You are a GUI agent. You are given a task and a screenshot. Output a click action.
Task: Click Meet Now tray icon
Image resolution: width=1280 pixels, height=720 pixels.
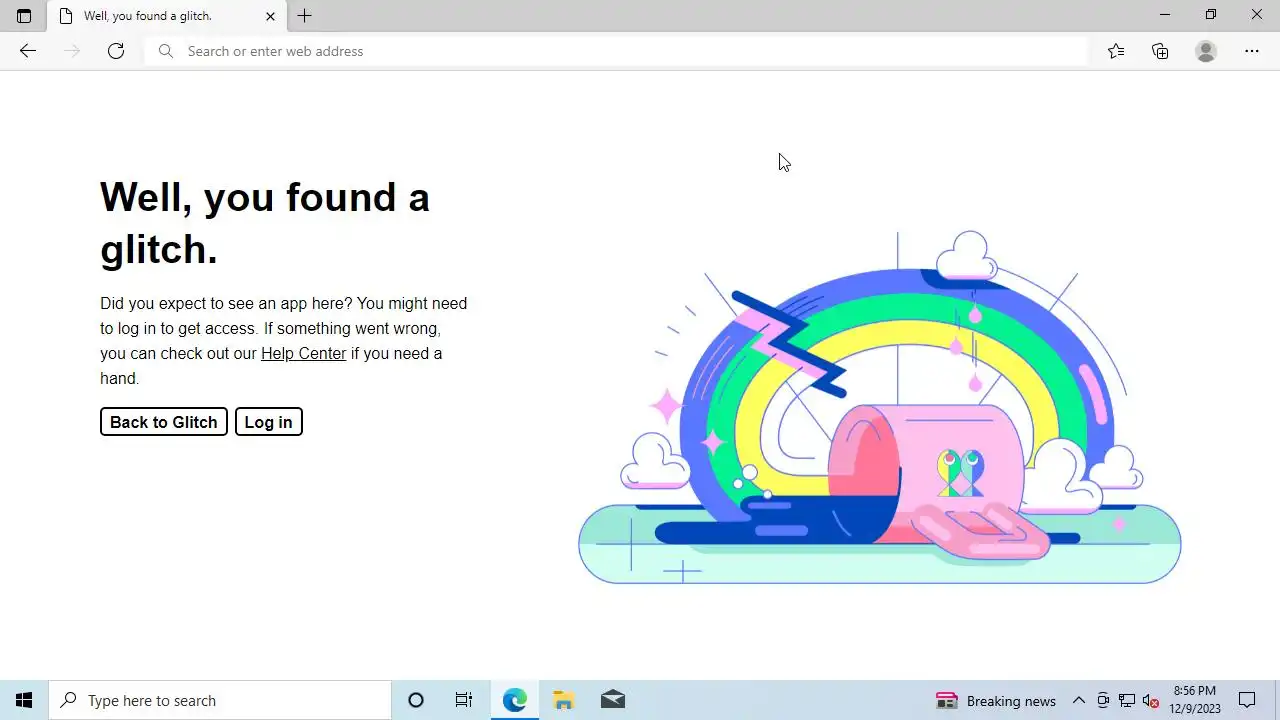[1103, 700]
